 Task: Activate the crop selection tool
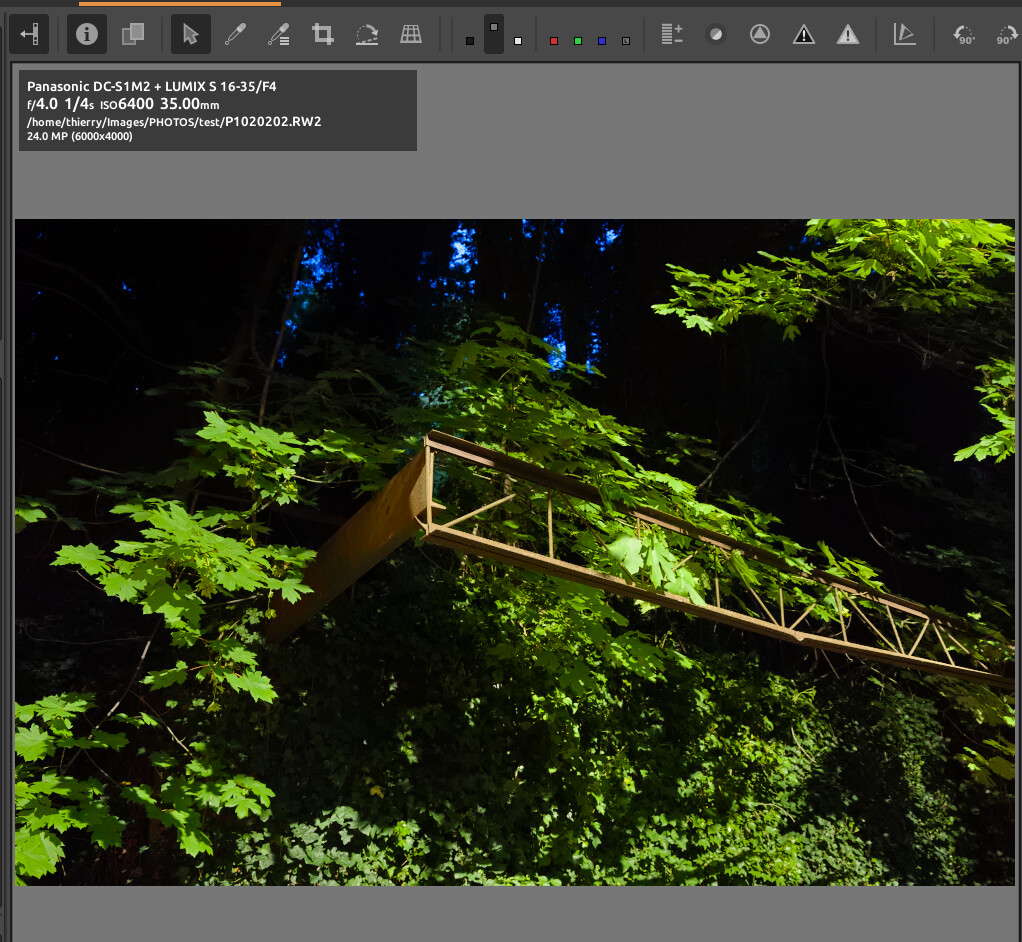click(322, 35)
